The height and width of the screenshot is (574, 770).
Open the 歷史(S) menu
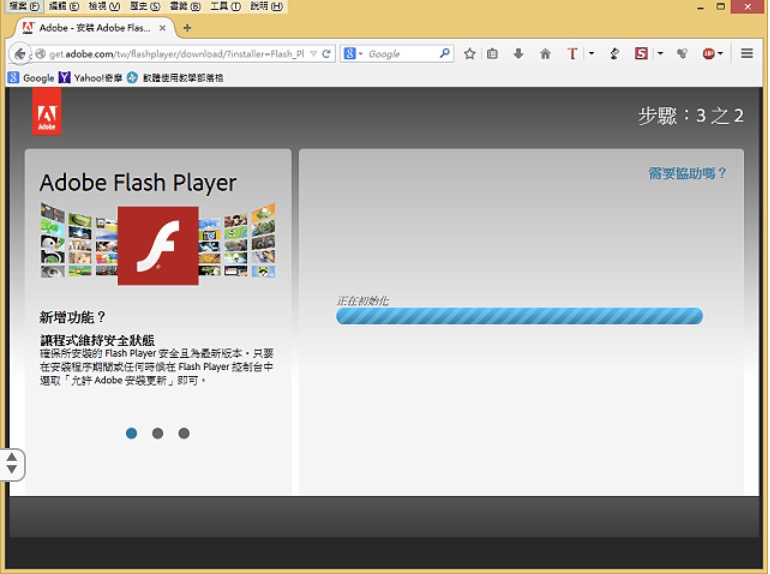[x=144, y=6]
